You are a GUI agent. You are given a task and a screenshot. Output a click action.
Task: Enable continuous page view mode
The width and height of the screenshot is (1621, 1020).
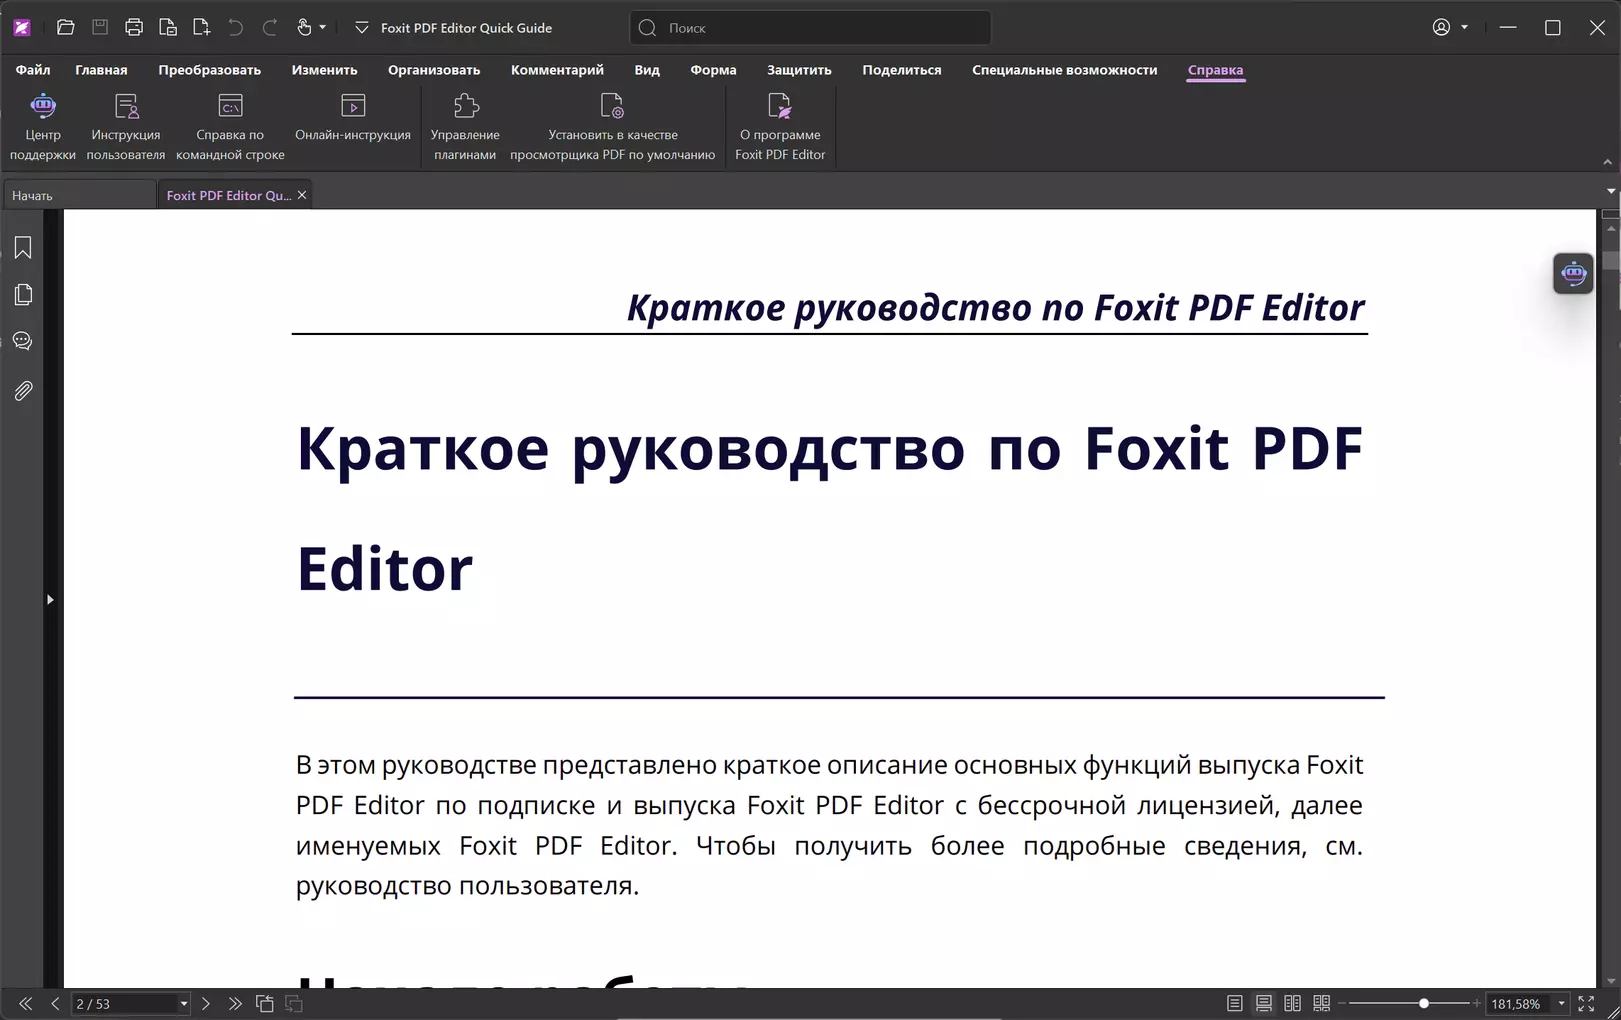pyautogui.click(x=1264, y=1003)
